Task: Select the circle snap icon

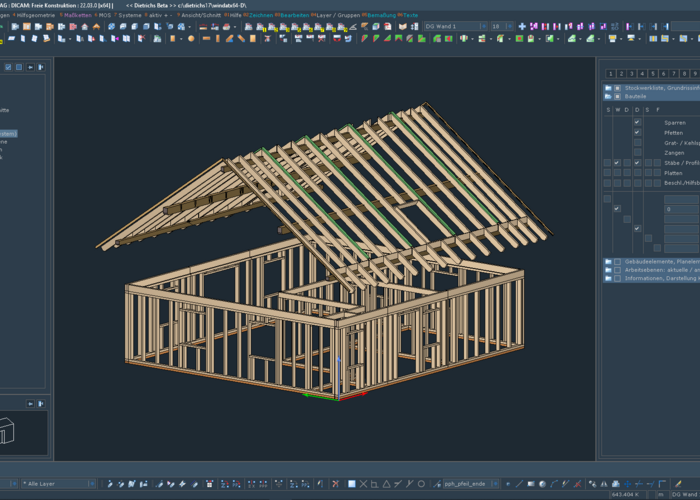Action: [x=421, y=484]
